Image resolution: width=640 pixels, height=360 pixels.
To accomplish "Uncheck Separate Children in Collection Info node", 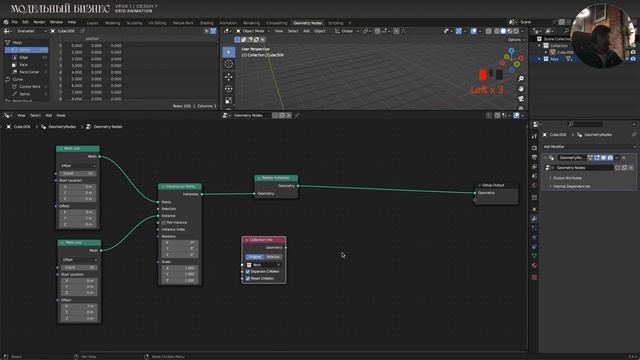I will pyautogui.click(x=248, y=271).
